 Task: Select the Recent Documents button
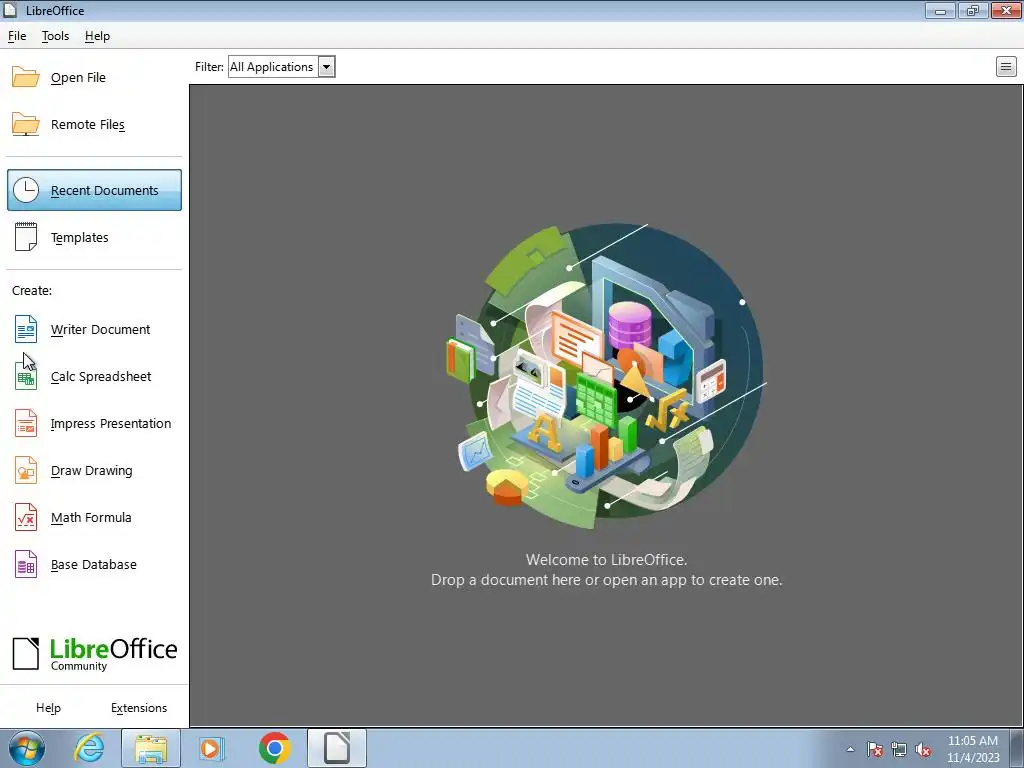(x=95, y=190)
